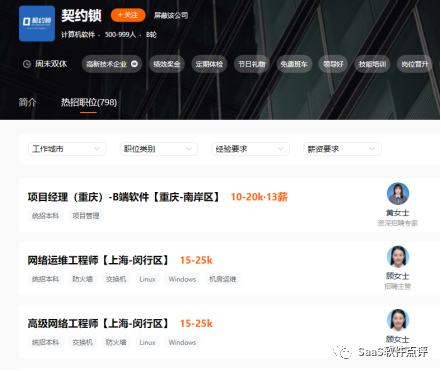Click the WeChat watermark icon
Viewport: 441px width, 371px height.
tap(342, 352)
